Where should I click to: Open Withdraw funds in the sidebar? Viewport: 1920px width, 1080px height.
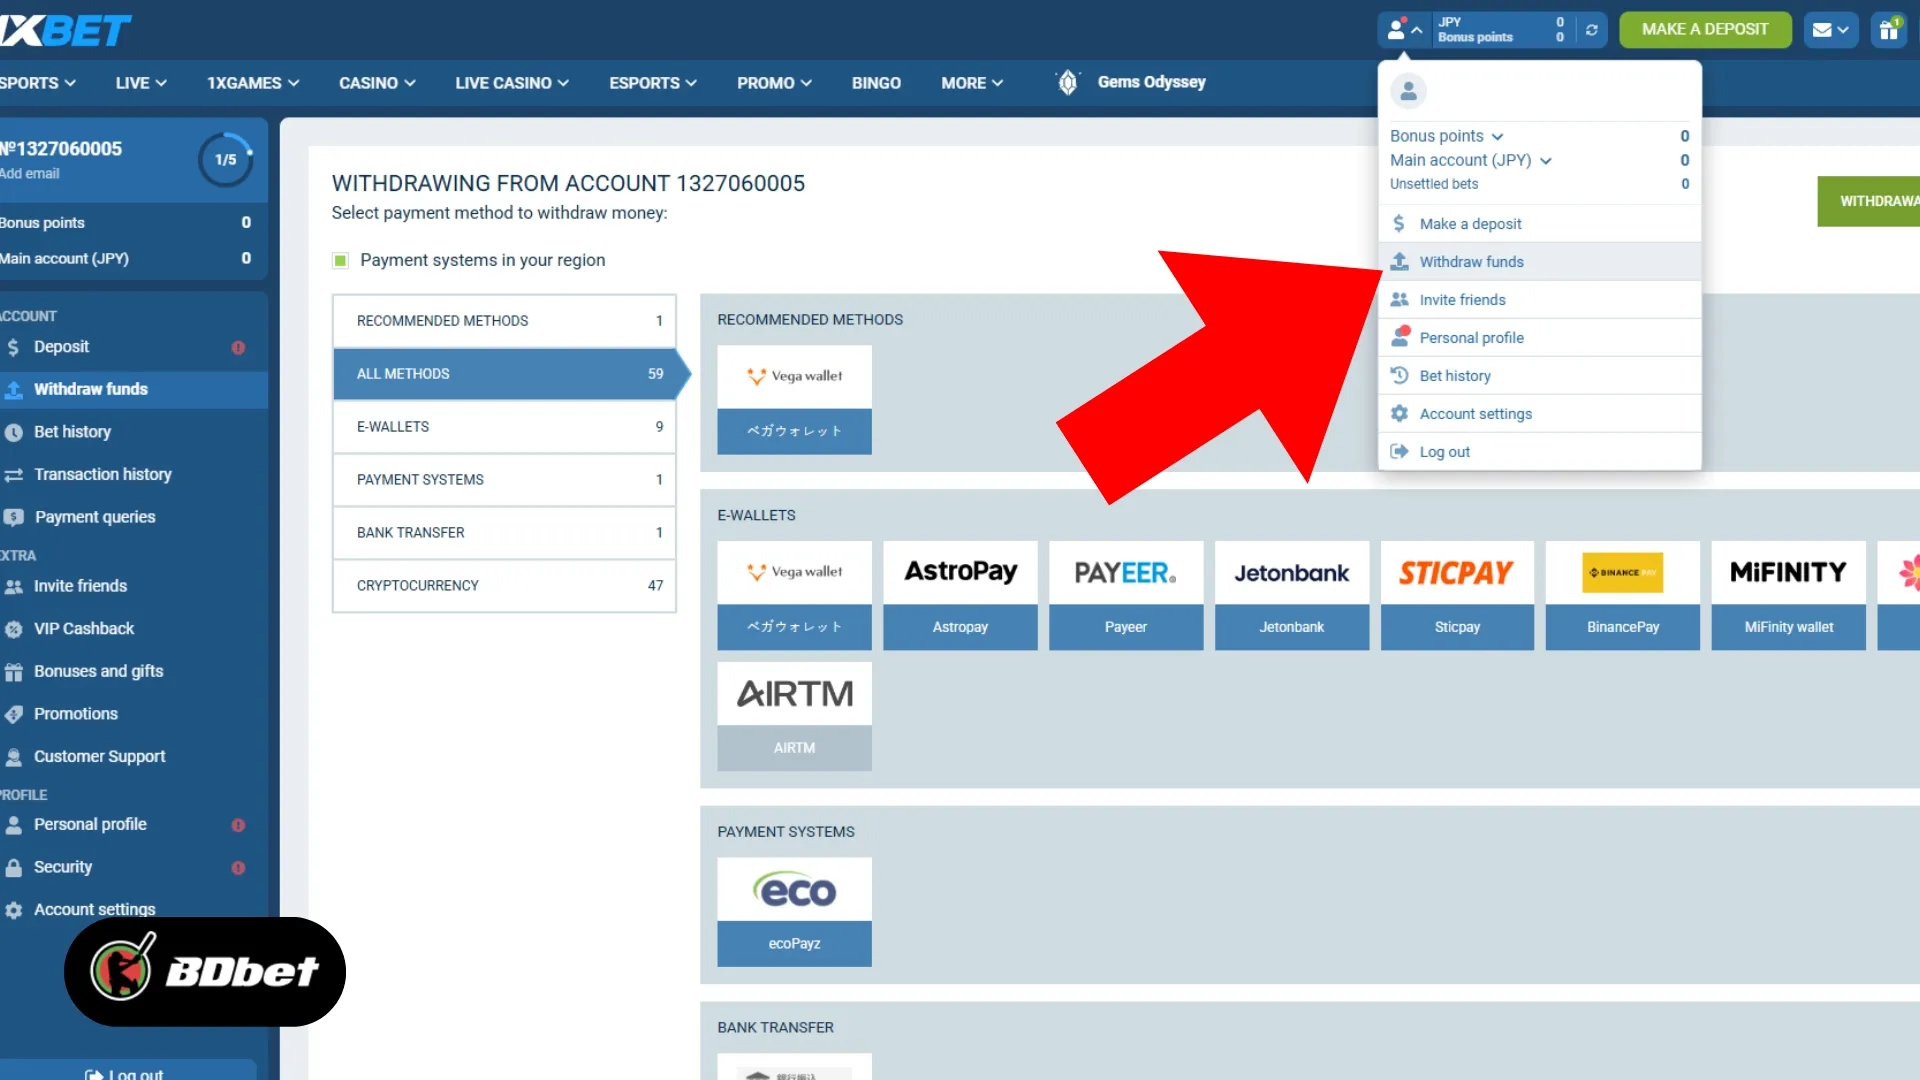click(x=134, y=390)
